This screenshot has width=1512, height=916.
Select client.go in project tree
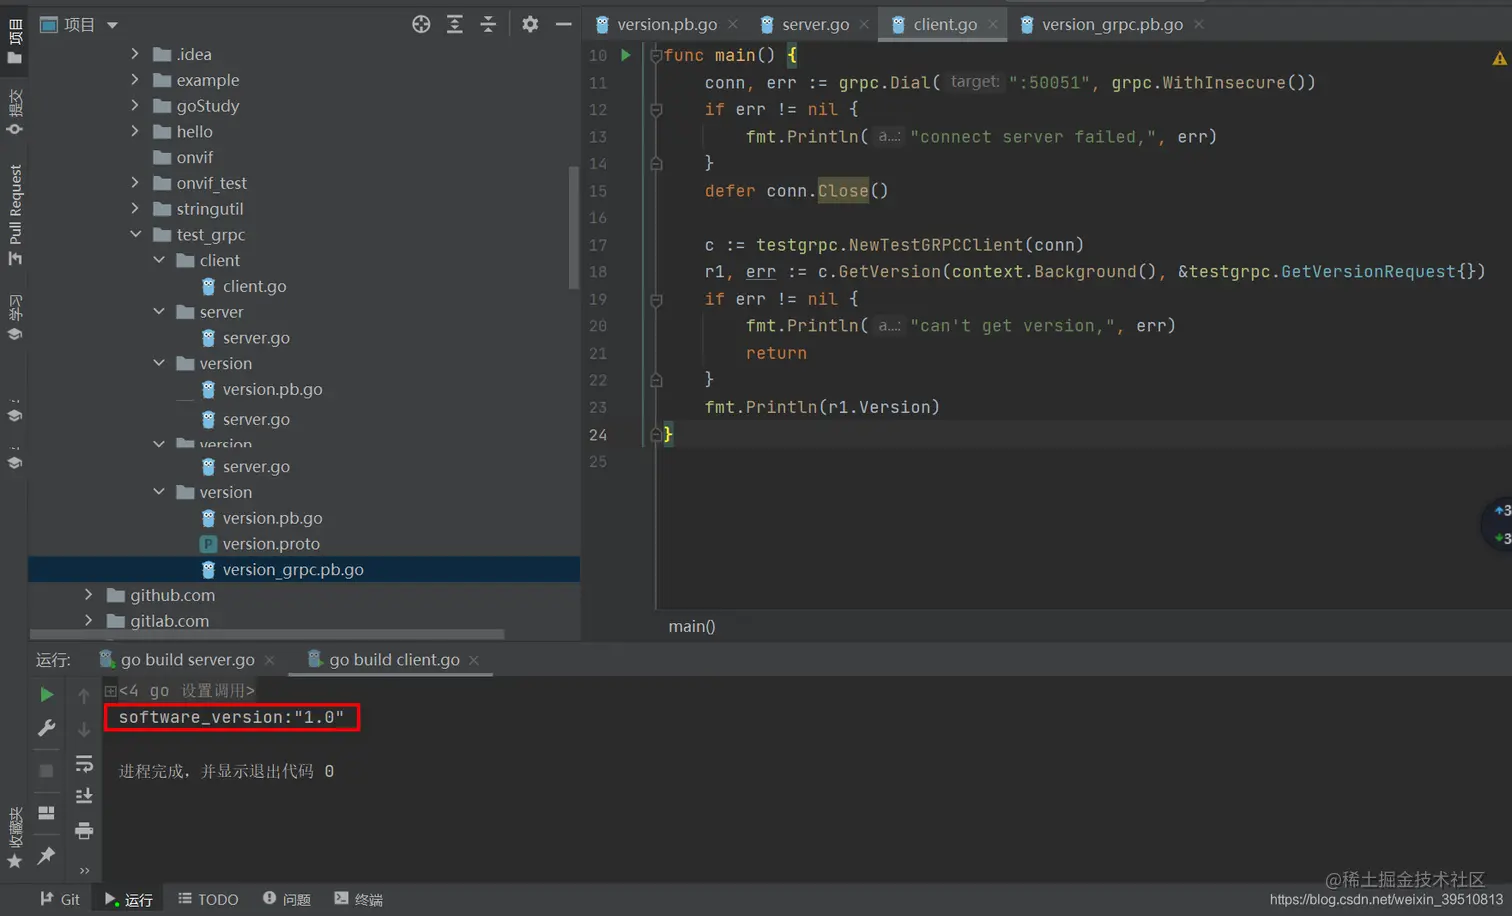pyautogui.click(x=254, y=286)
